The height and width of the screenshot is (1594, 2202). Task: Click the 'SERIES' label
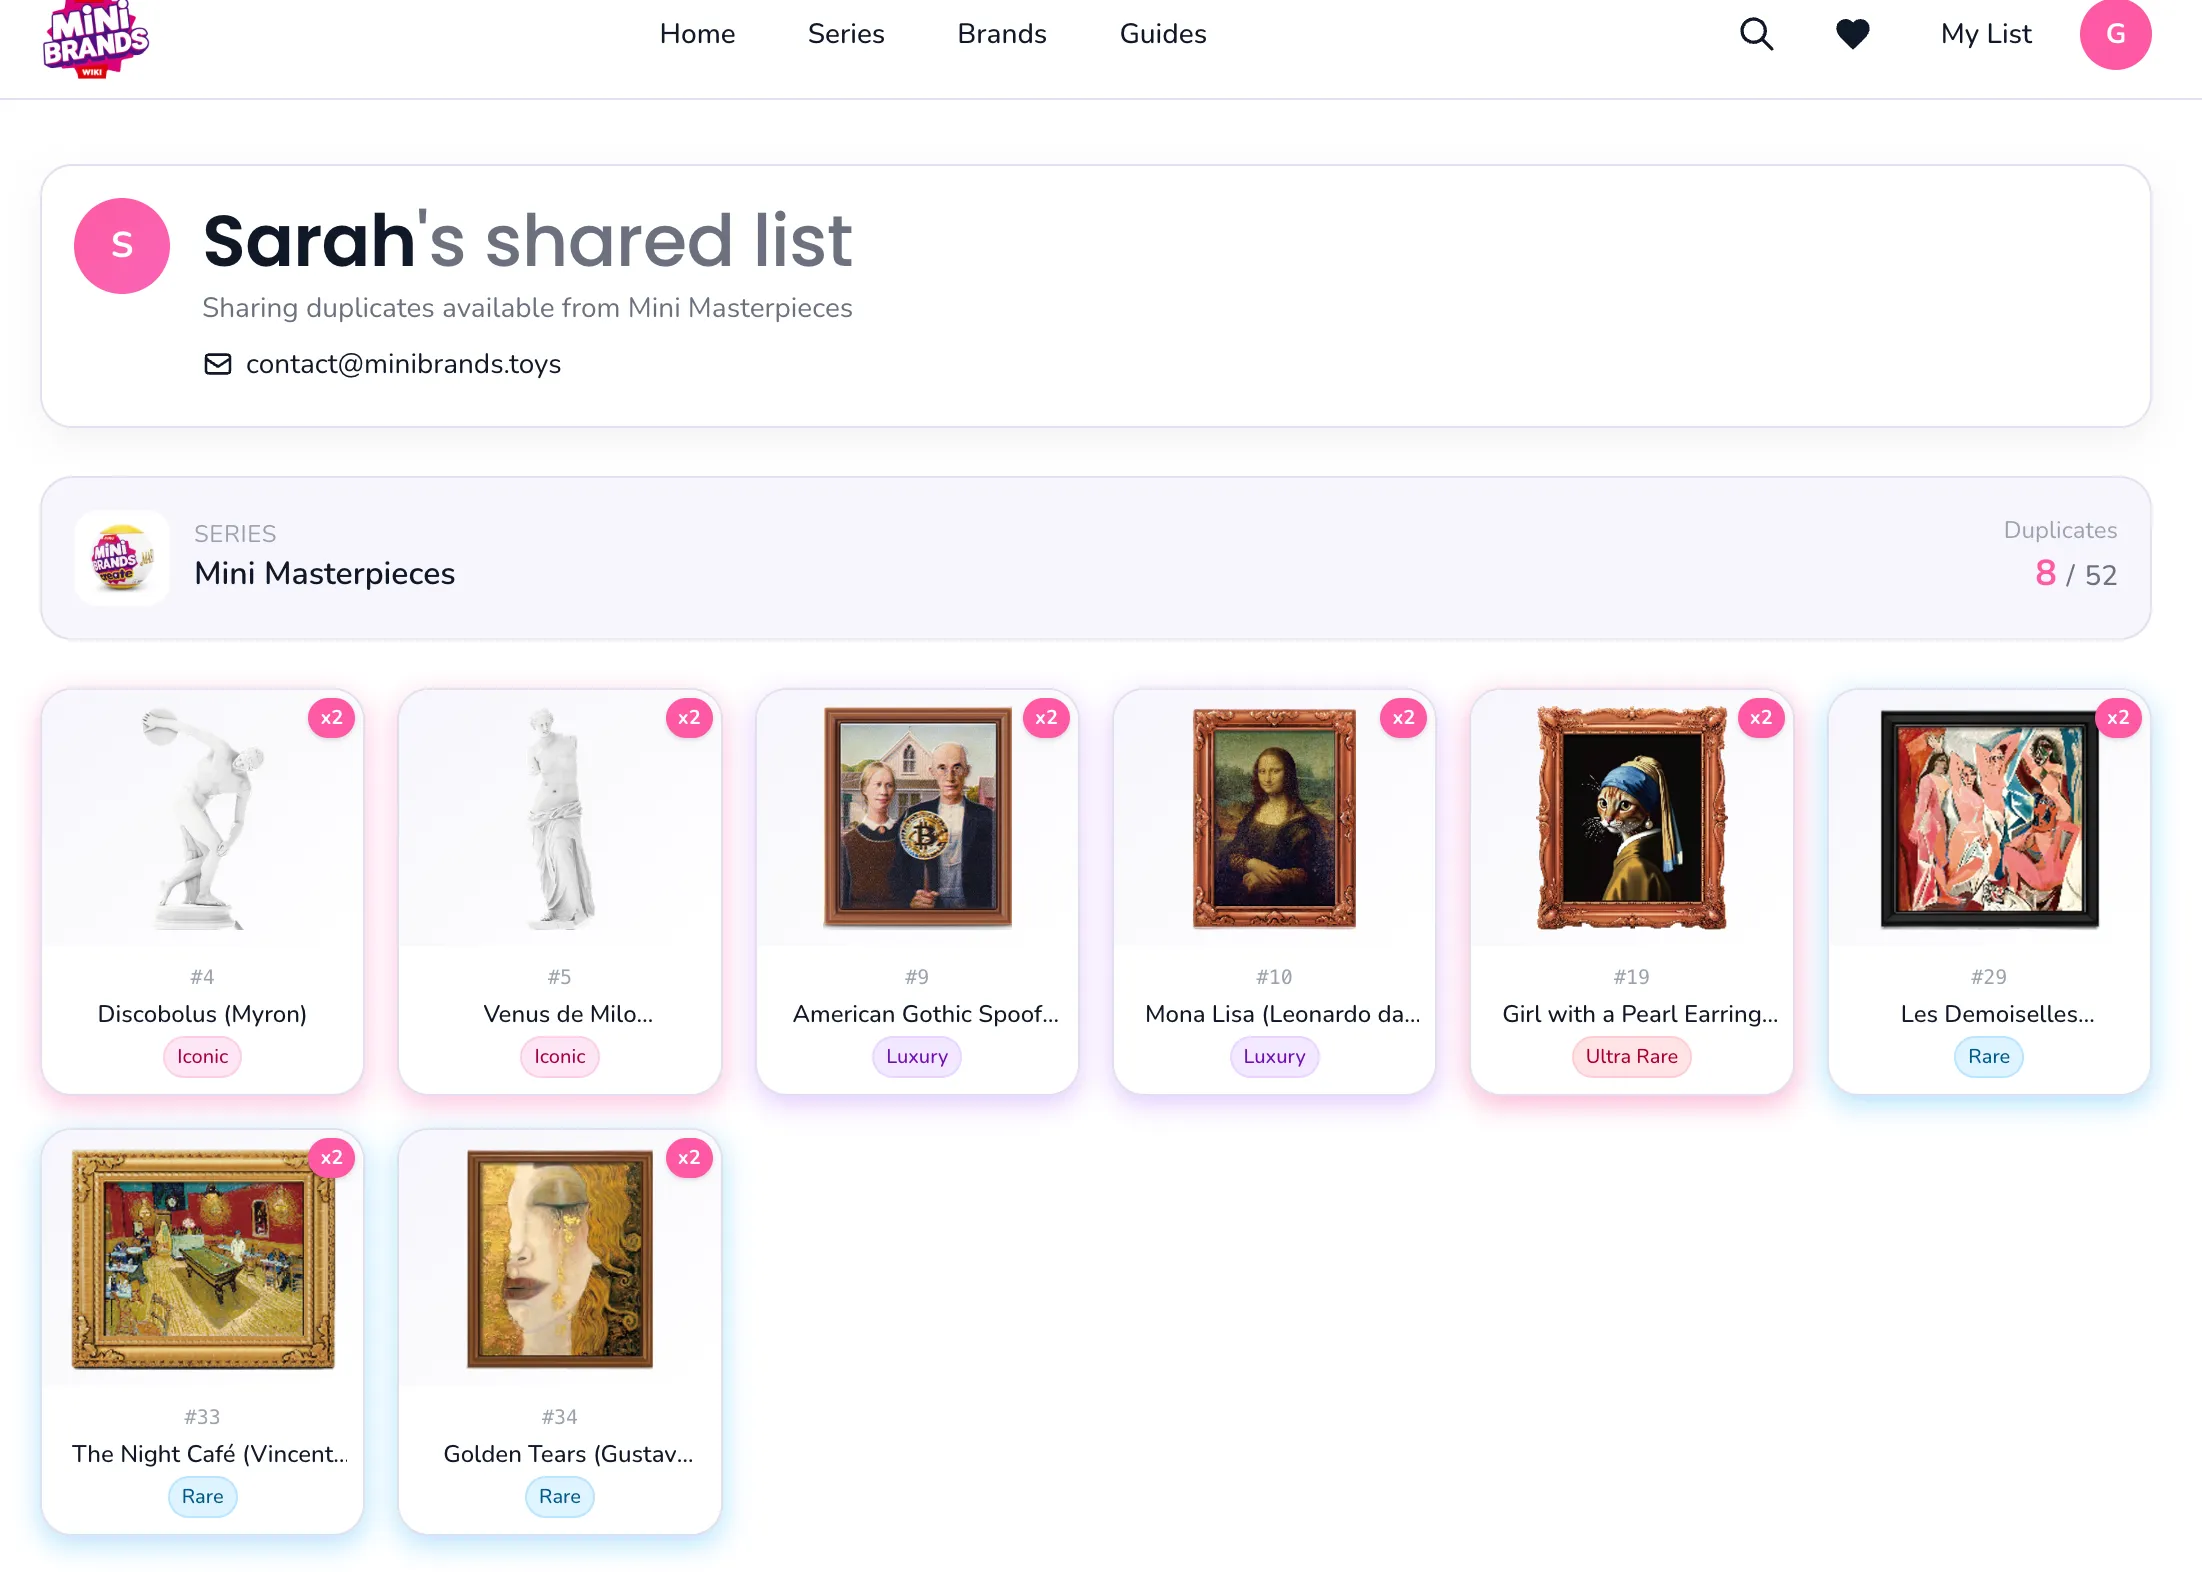[235, 533]
